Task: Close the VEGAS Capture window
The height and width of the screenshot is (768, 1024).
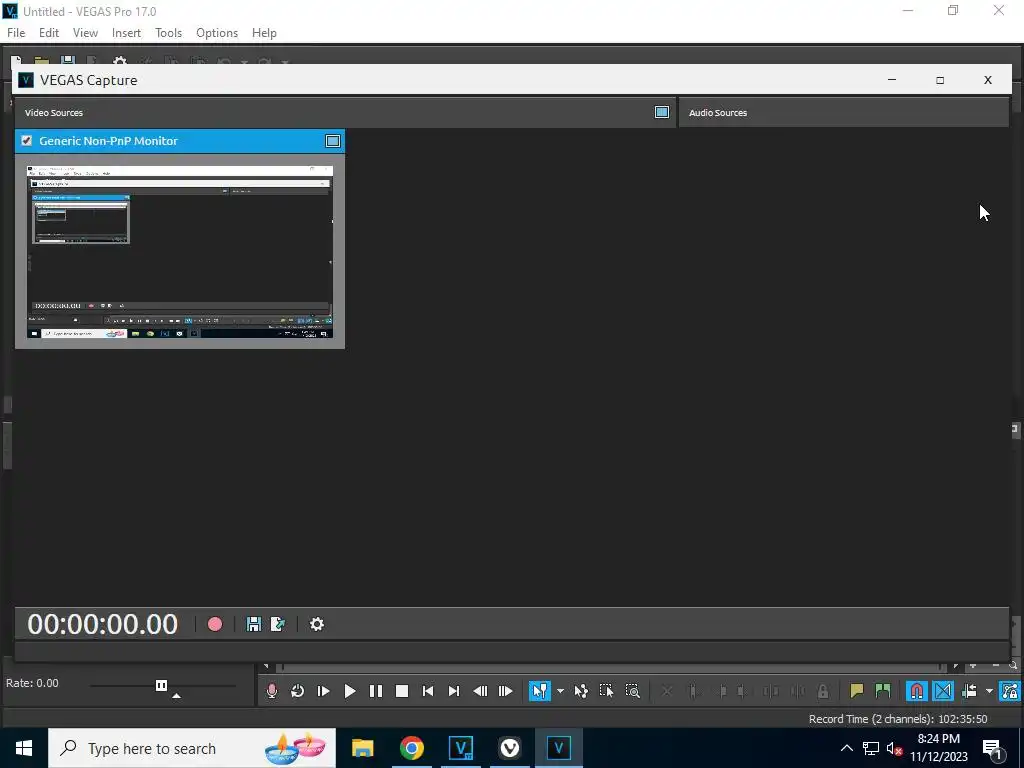Action: [987, 80]
